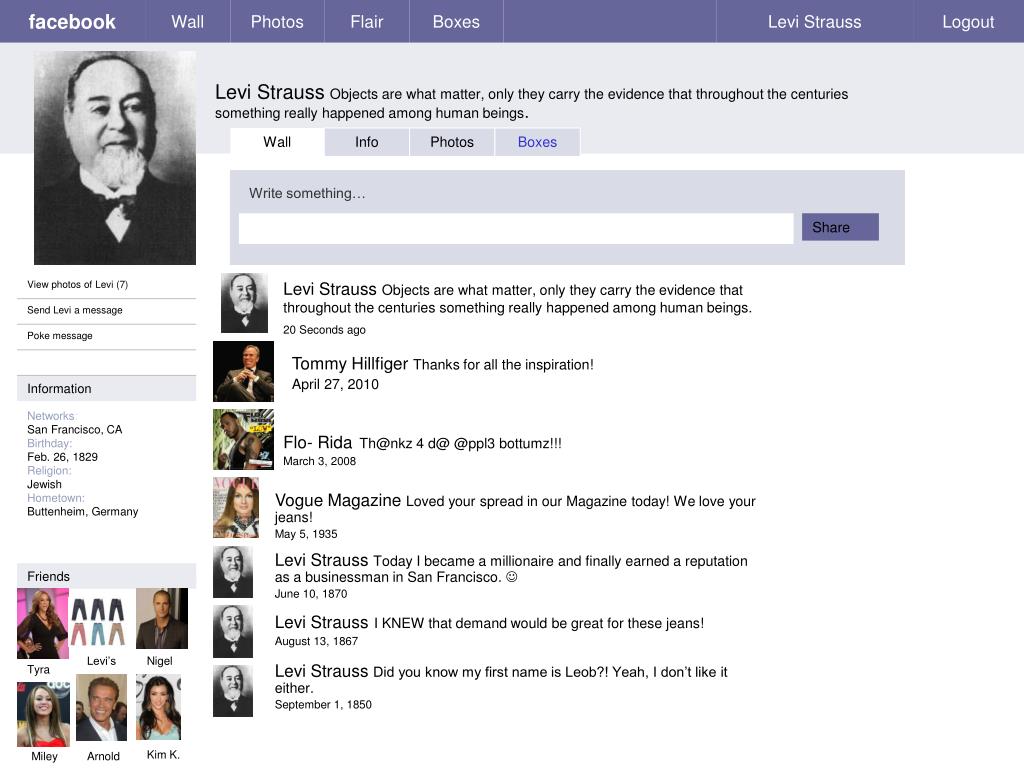Click the Jewish religion value
This screenshot has width=1024, height=768.
[44, 485]
